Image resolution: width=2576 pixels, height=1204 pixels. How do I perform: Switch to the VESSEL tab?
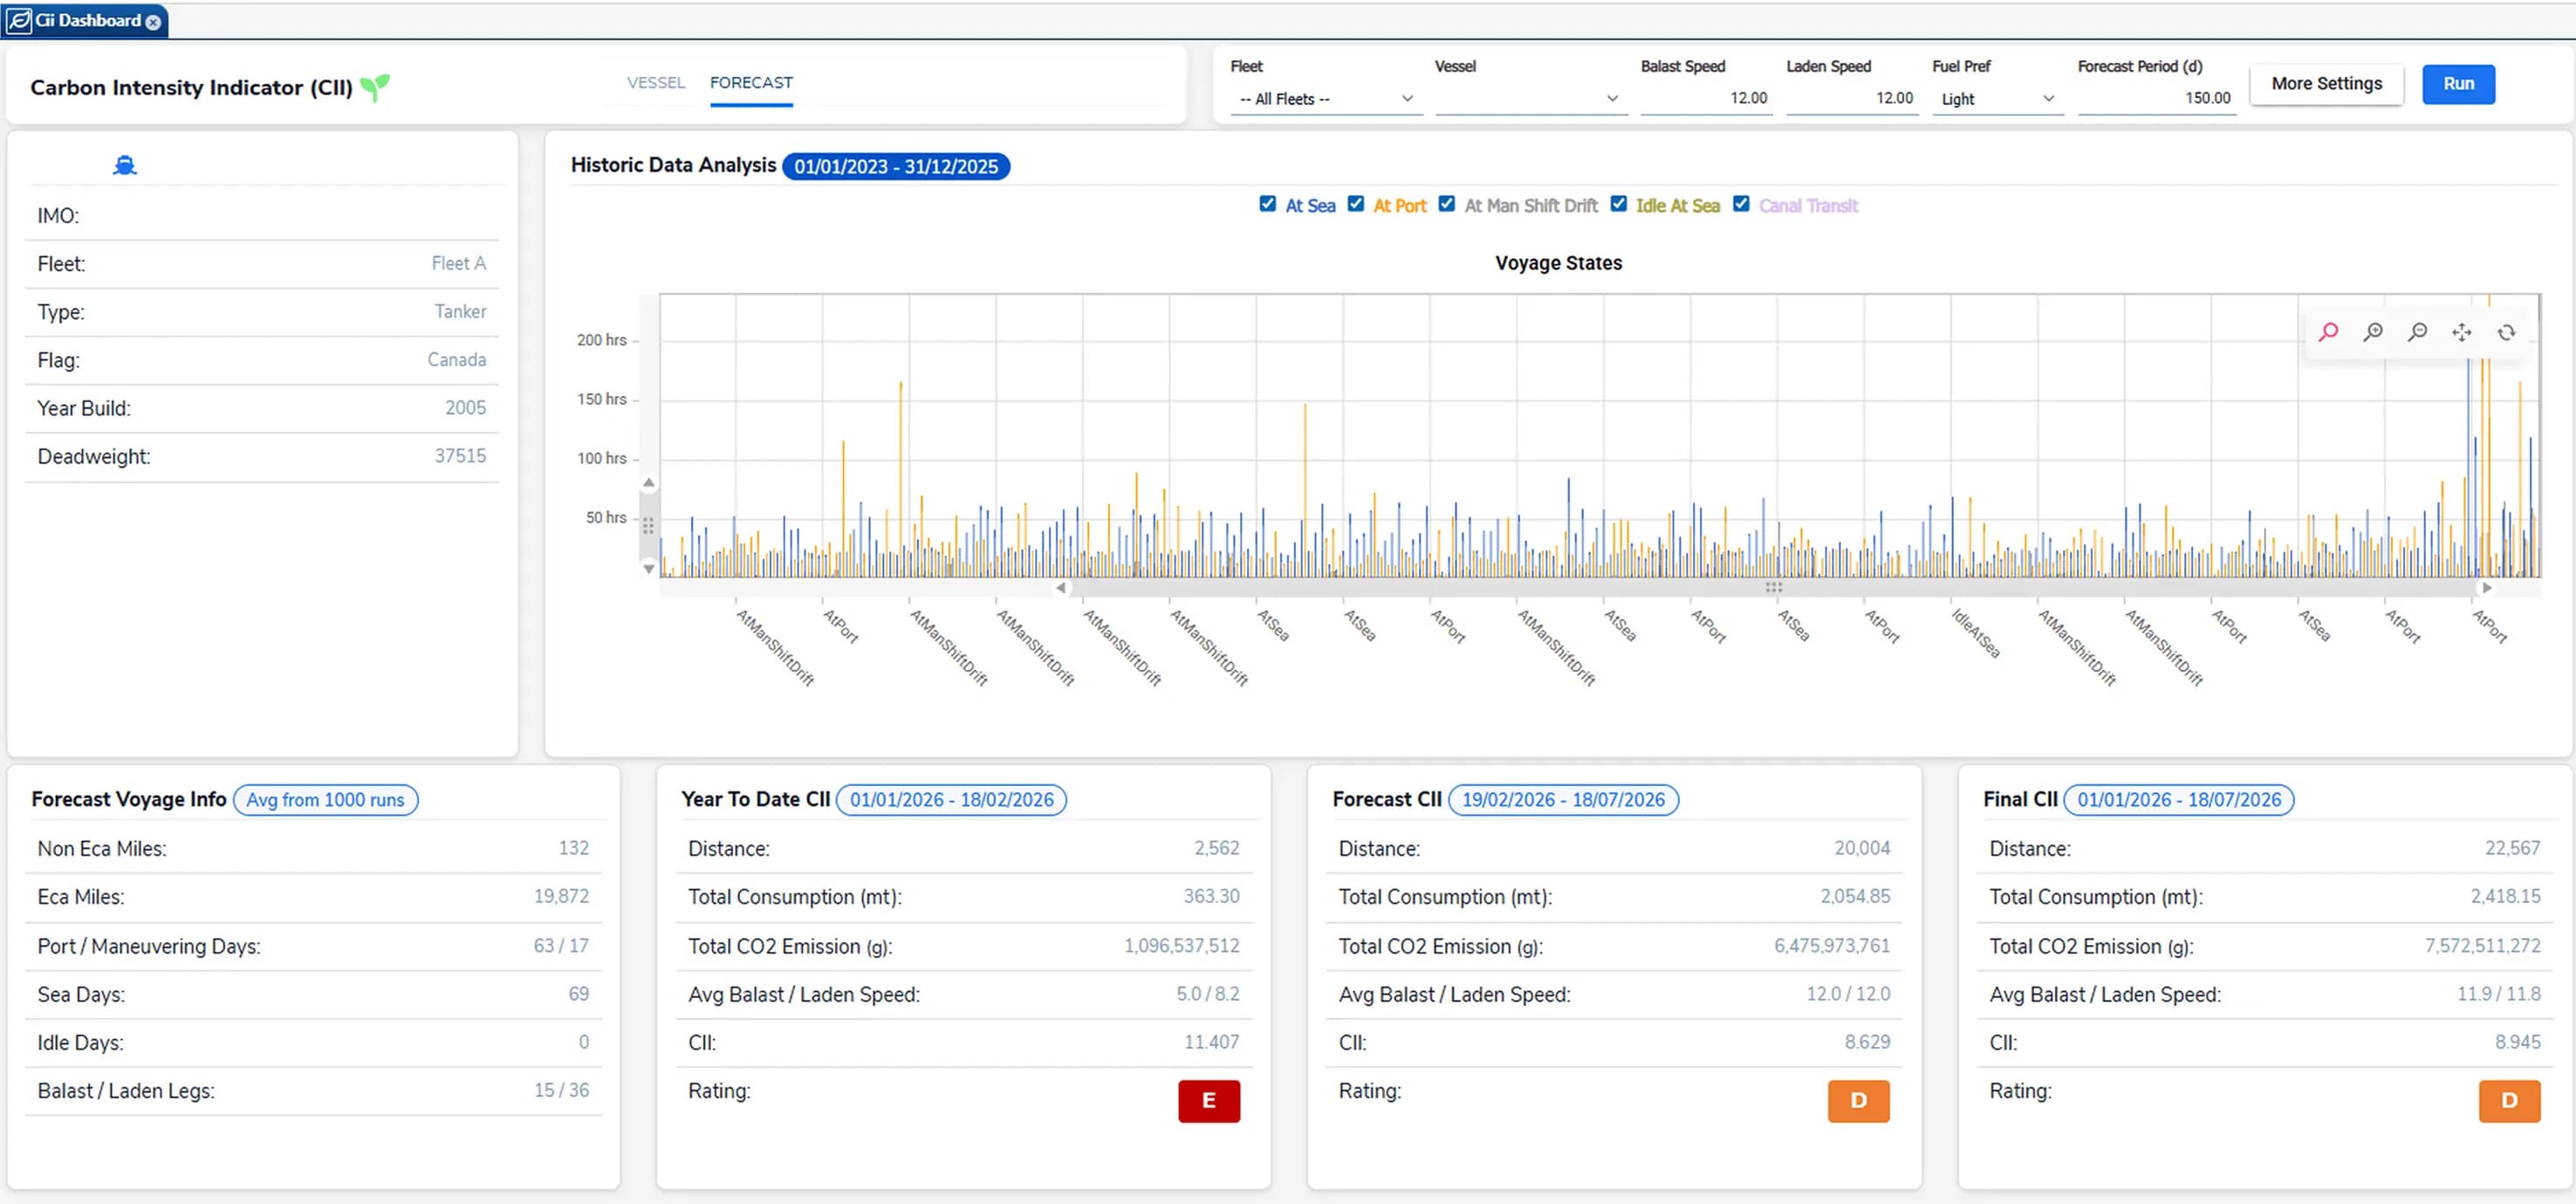tap(656, 82)
